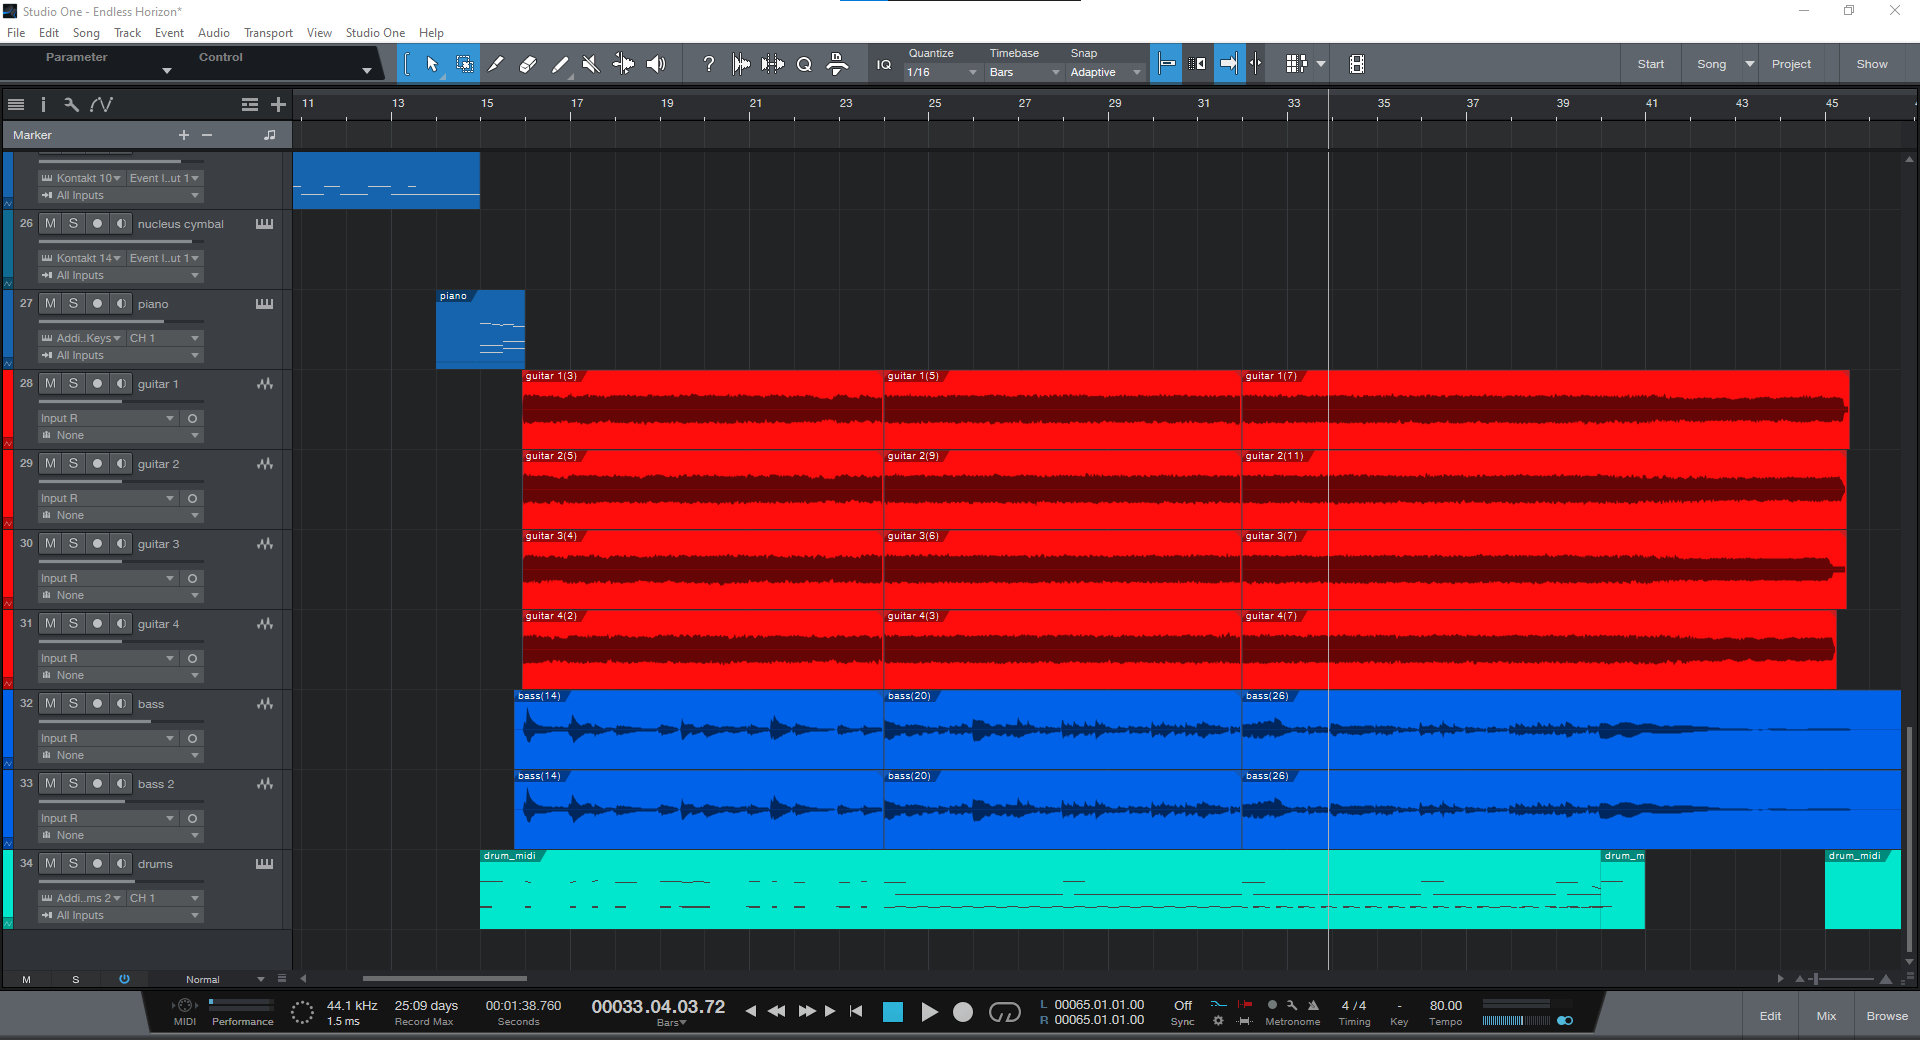This screenshot has height=1040, width=1920.
Task: Open the video player film icon
Action: 1356,64
